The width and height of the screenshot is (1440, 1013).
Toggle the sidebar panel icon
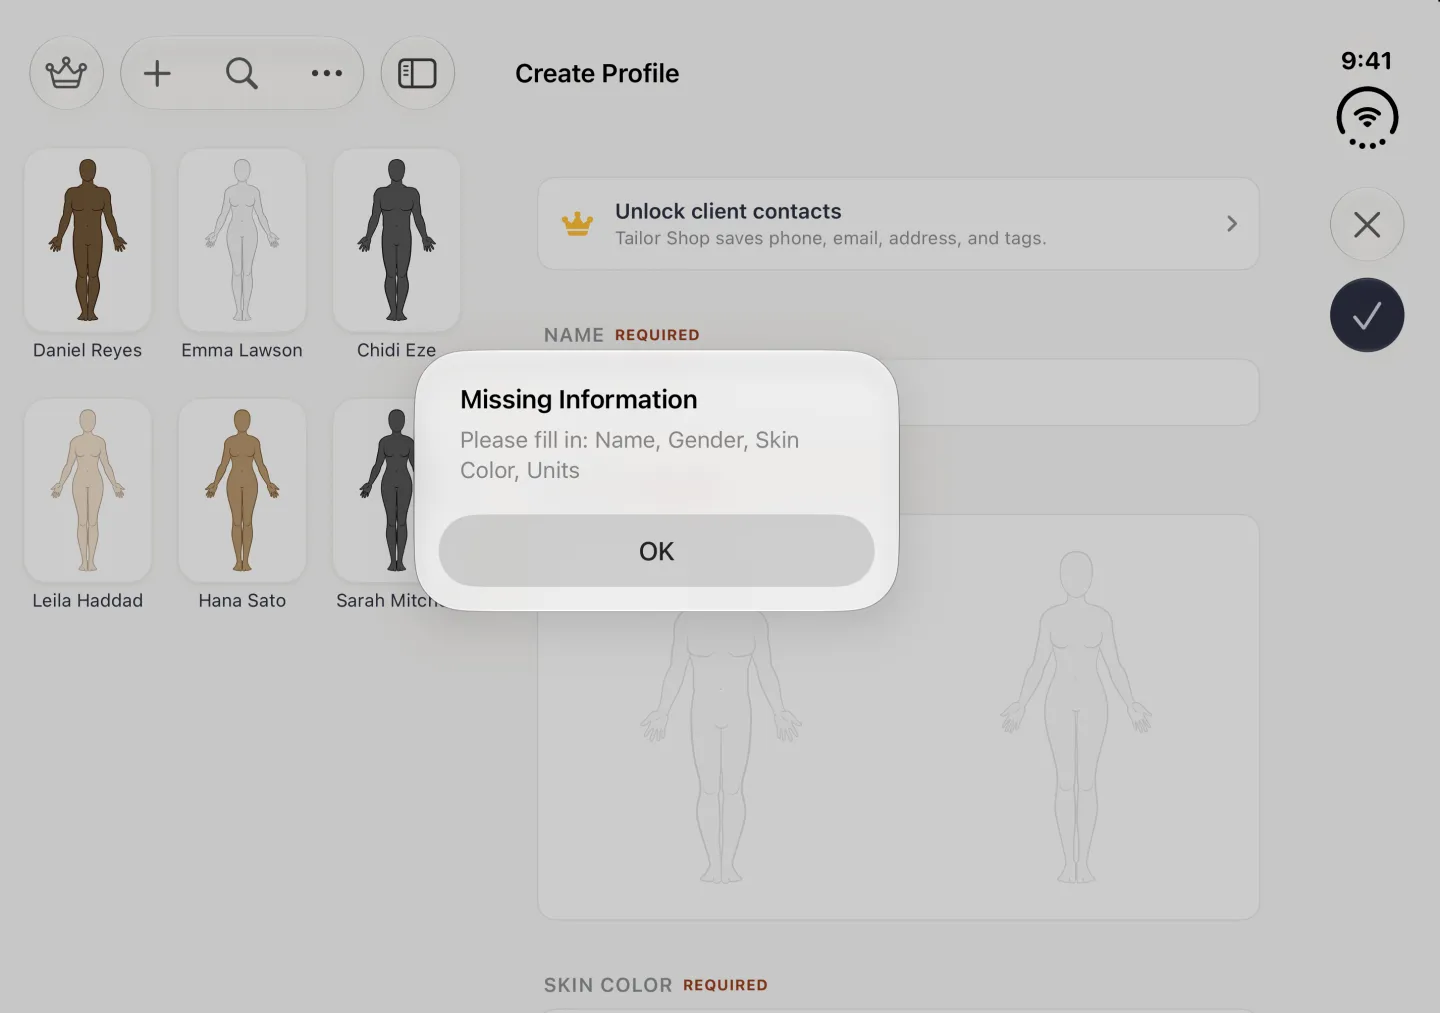pos(417,73)
